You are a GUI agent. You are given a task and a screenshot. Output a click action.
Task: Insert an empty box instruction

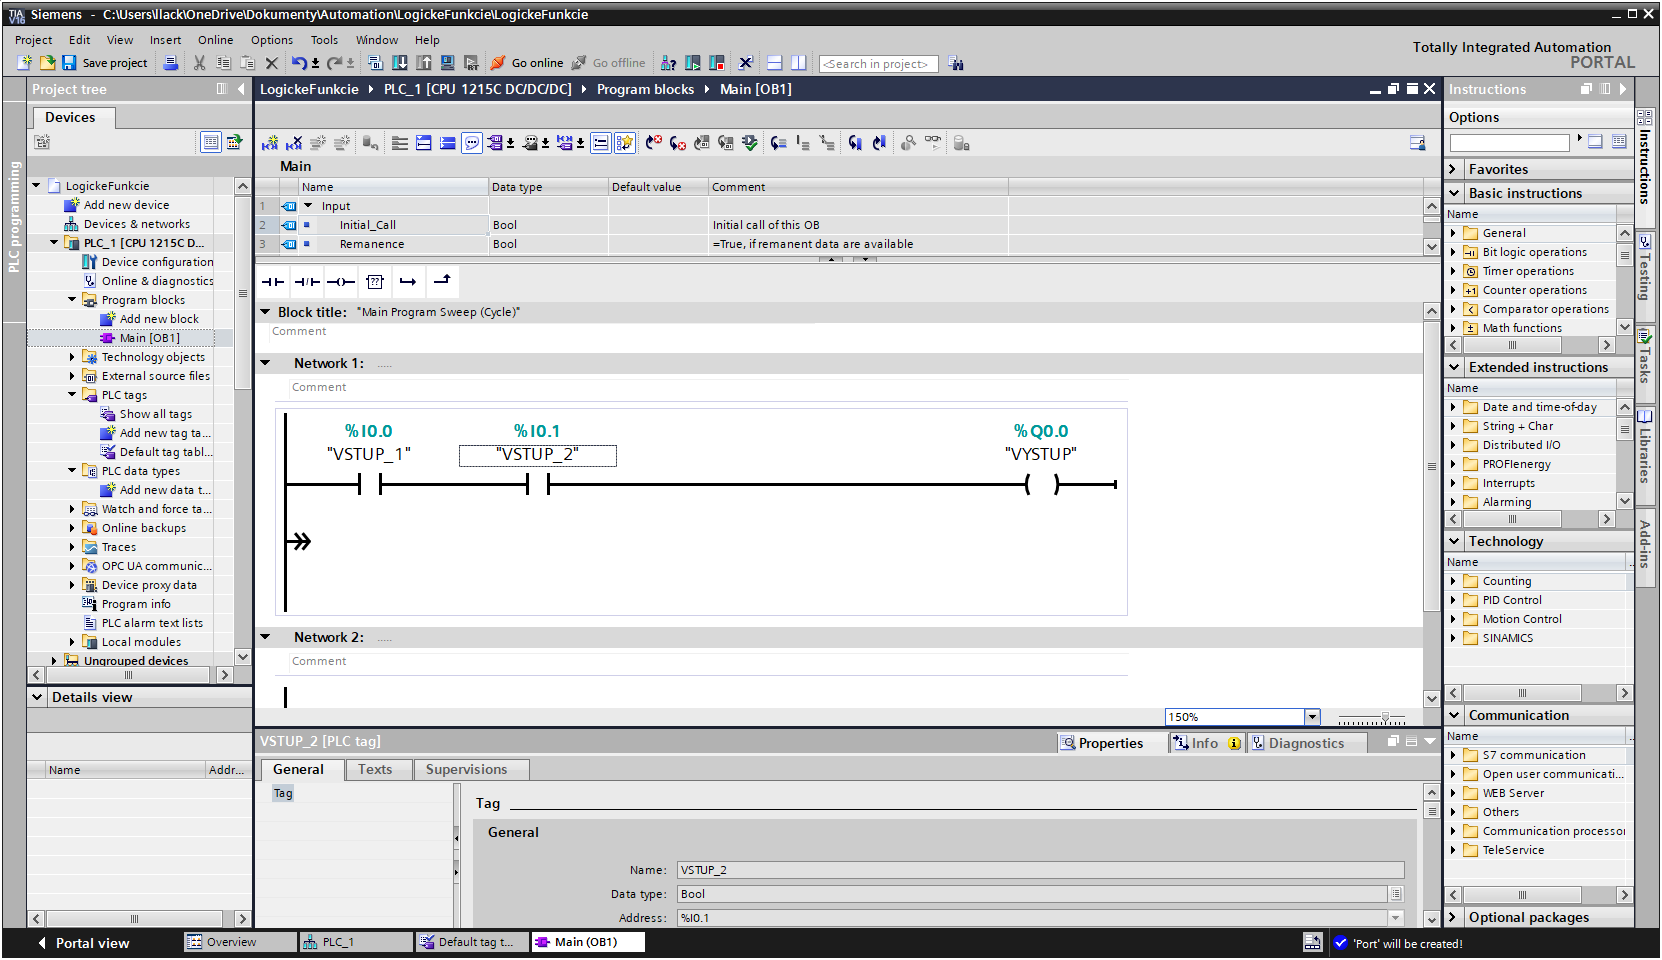[x=375, y=282]
